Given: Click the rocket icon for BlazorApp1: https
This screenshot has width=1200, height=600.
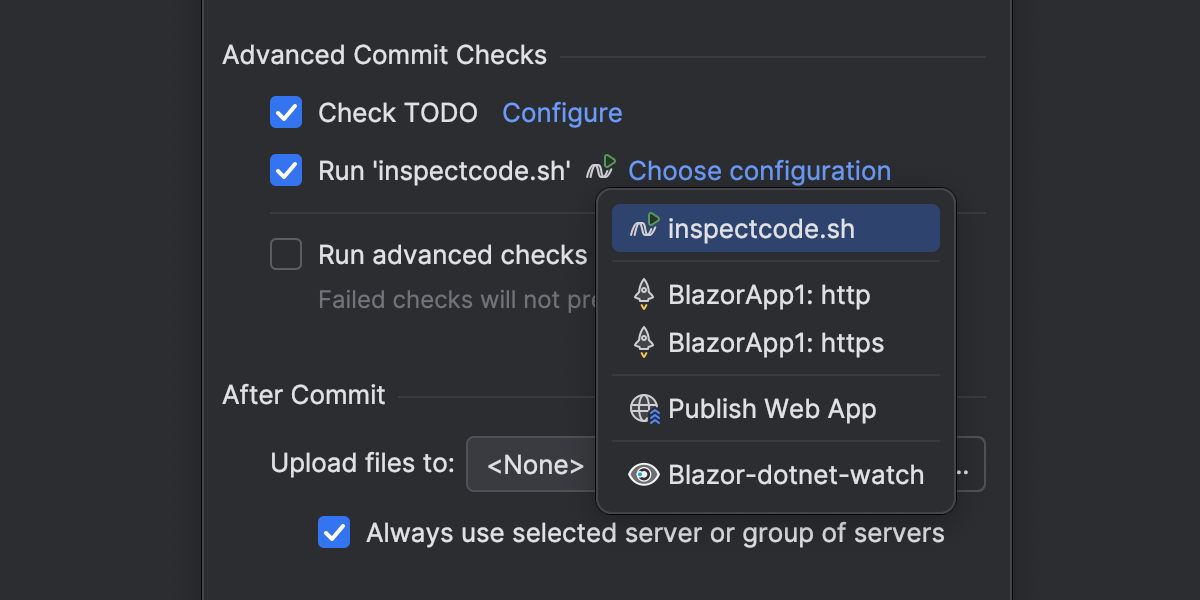Looking at the screenshot, I should click(644, 343).
